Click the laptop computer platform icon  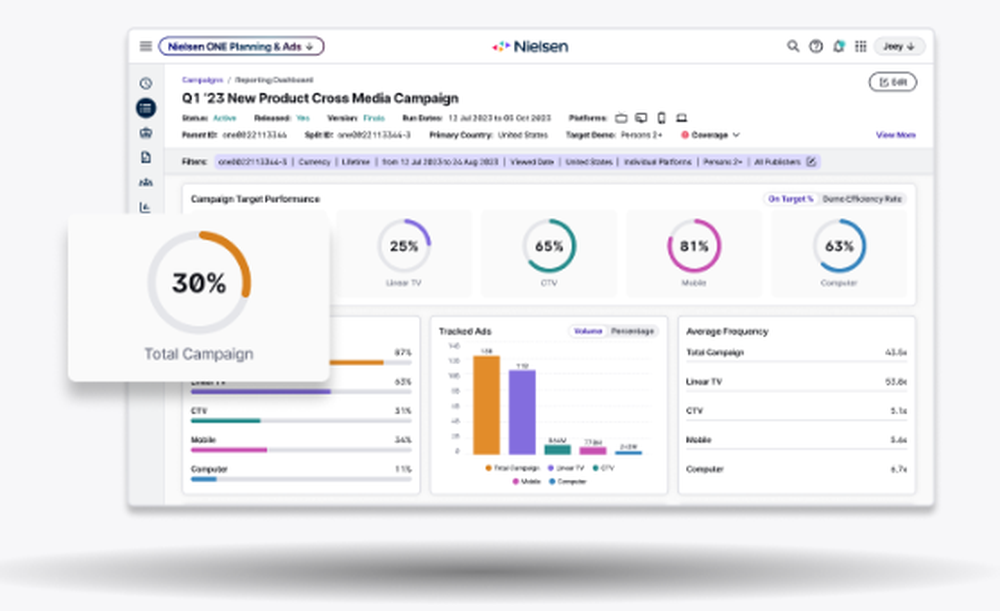tap(681, 118)
